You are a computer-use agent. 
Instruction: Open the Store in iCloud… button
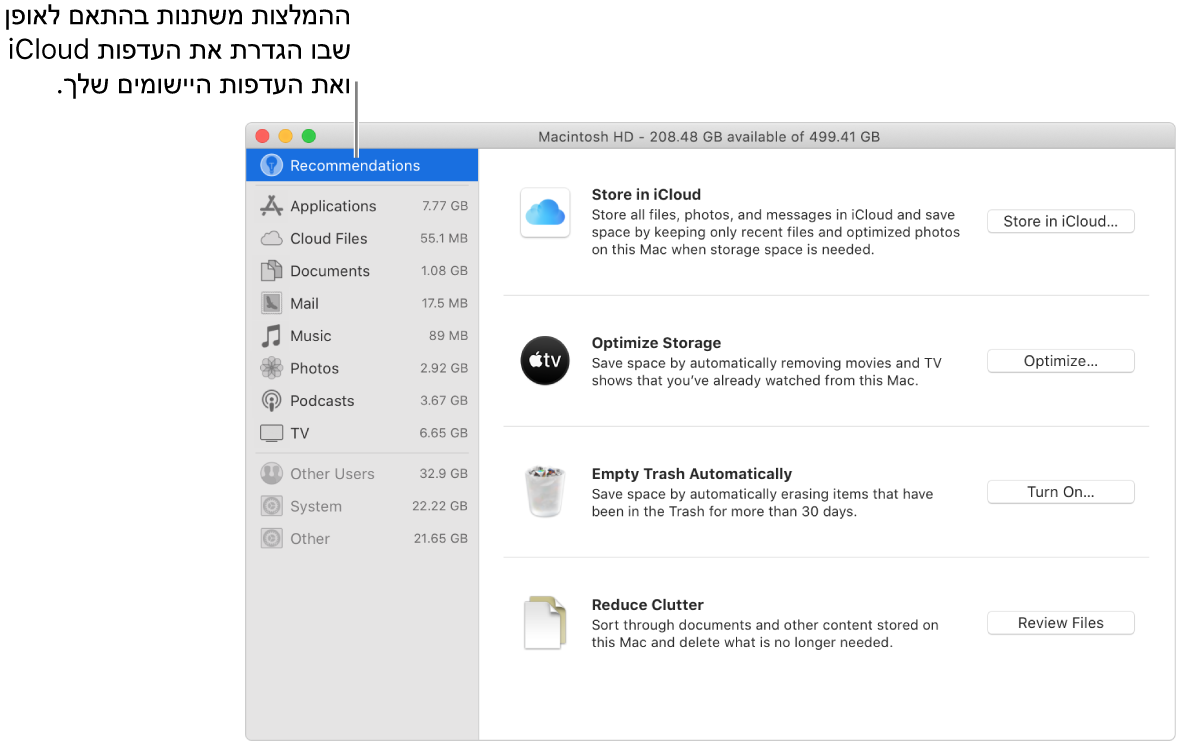pyautogui.click(x=1060, y=222)
